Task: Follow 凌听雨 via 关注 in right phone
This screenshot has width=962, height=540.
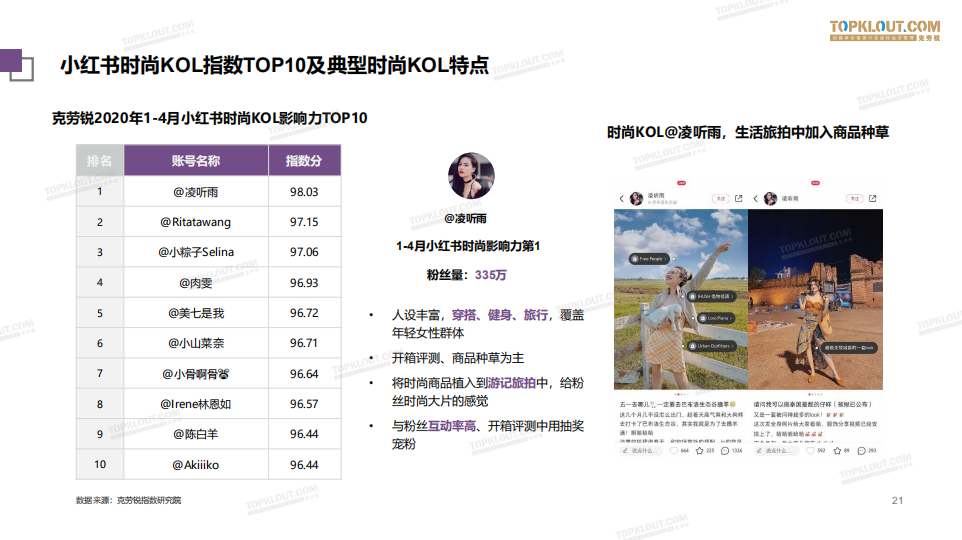Action: point(855,198)
